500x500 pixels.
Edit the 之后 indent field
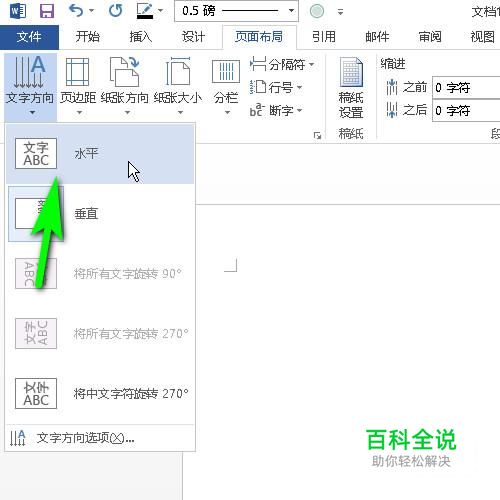coord(467,110)
